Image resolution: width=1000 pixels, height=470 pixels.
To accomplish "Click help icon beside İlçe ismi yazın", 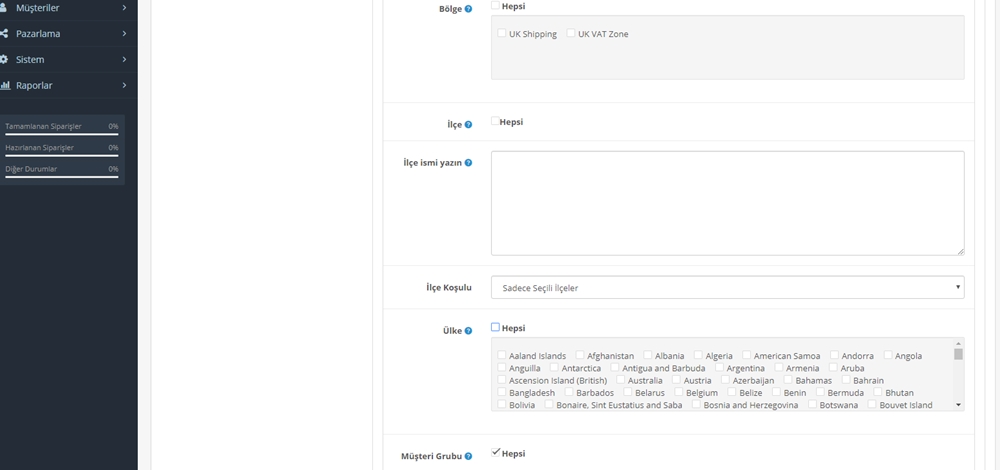I will coord(468,162).
